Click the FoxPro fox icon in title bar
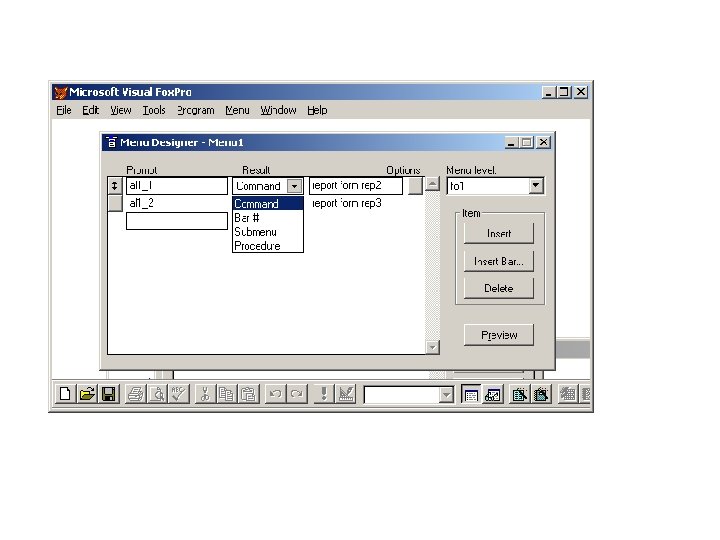This screenshot has width=720, height=540. (61, 92)
